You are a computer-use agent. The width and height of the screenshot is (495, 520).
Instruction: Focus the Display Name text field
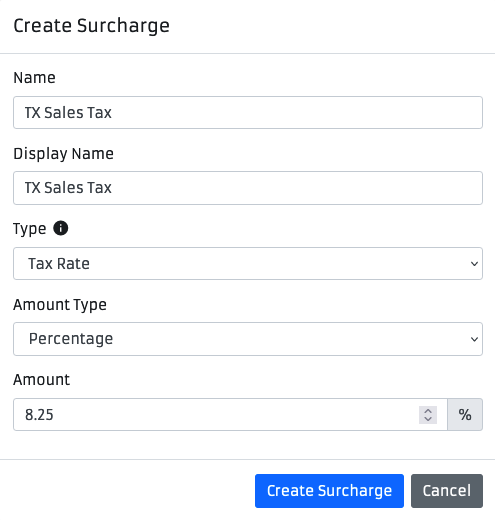[248, 188]
